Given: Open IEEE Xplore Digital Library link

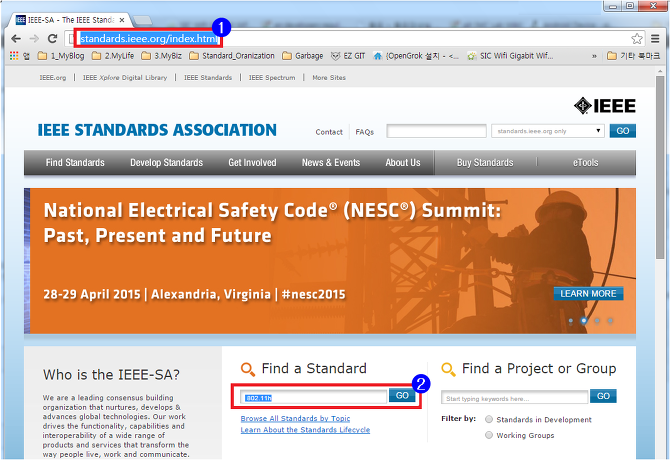Looking at the screenshot, I should click(125, 78).
